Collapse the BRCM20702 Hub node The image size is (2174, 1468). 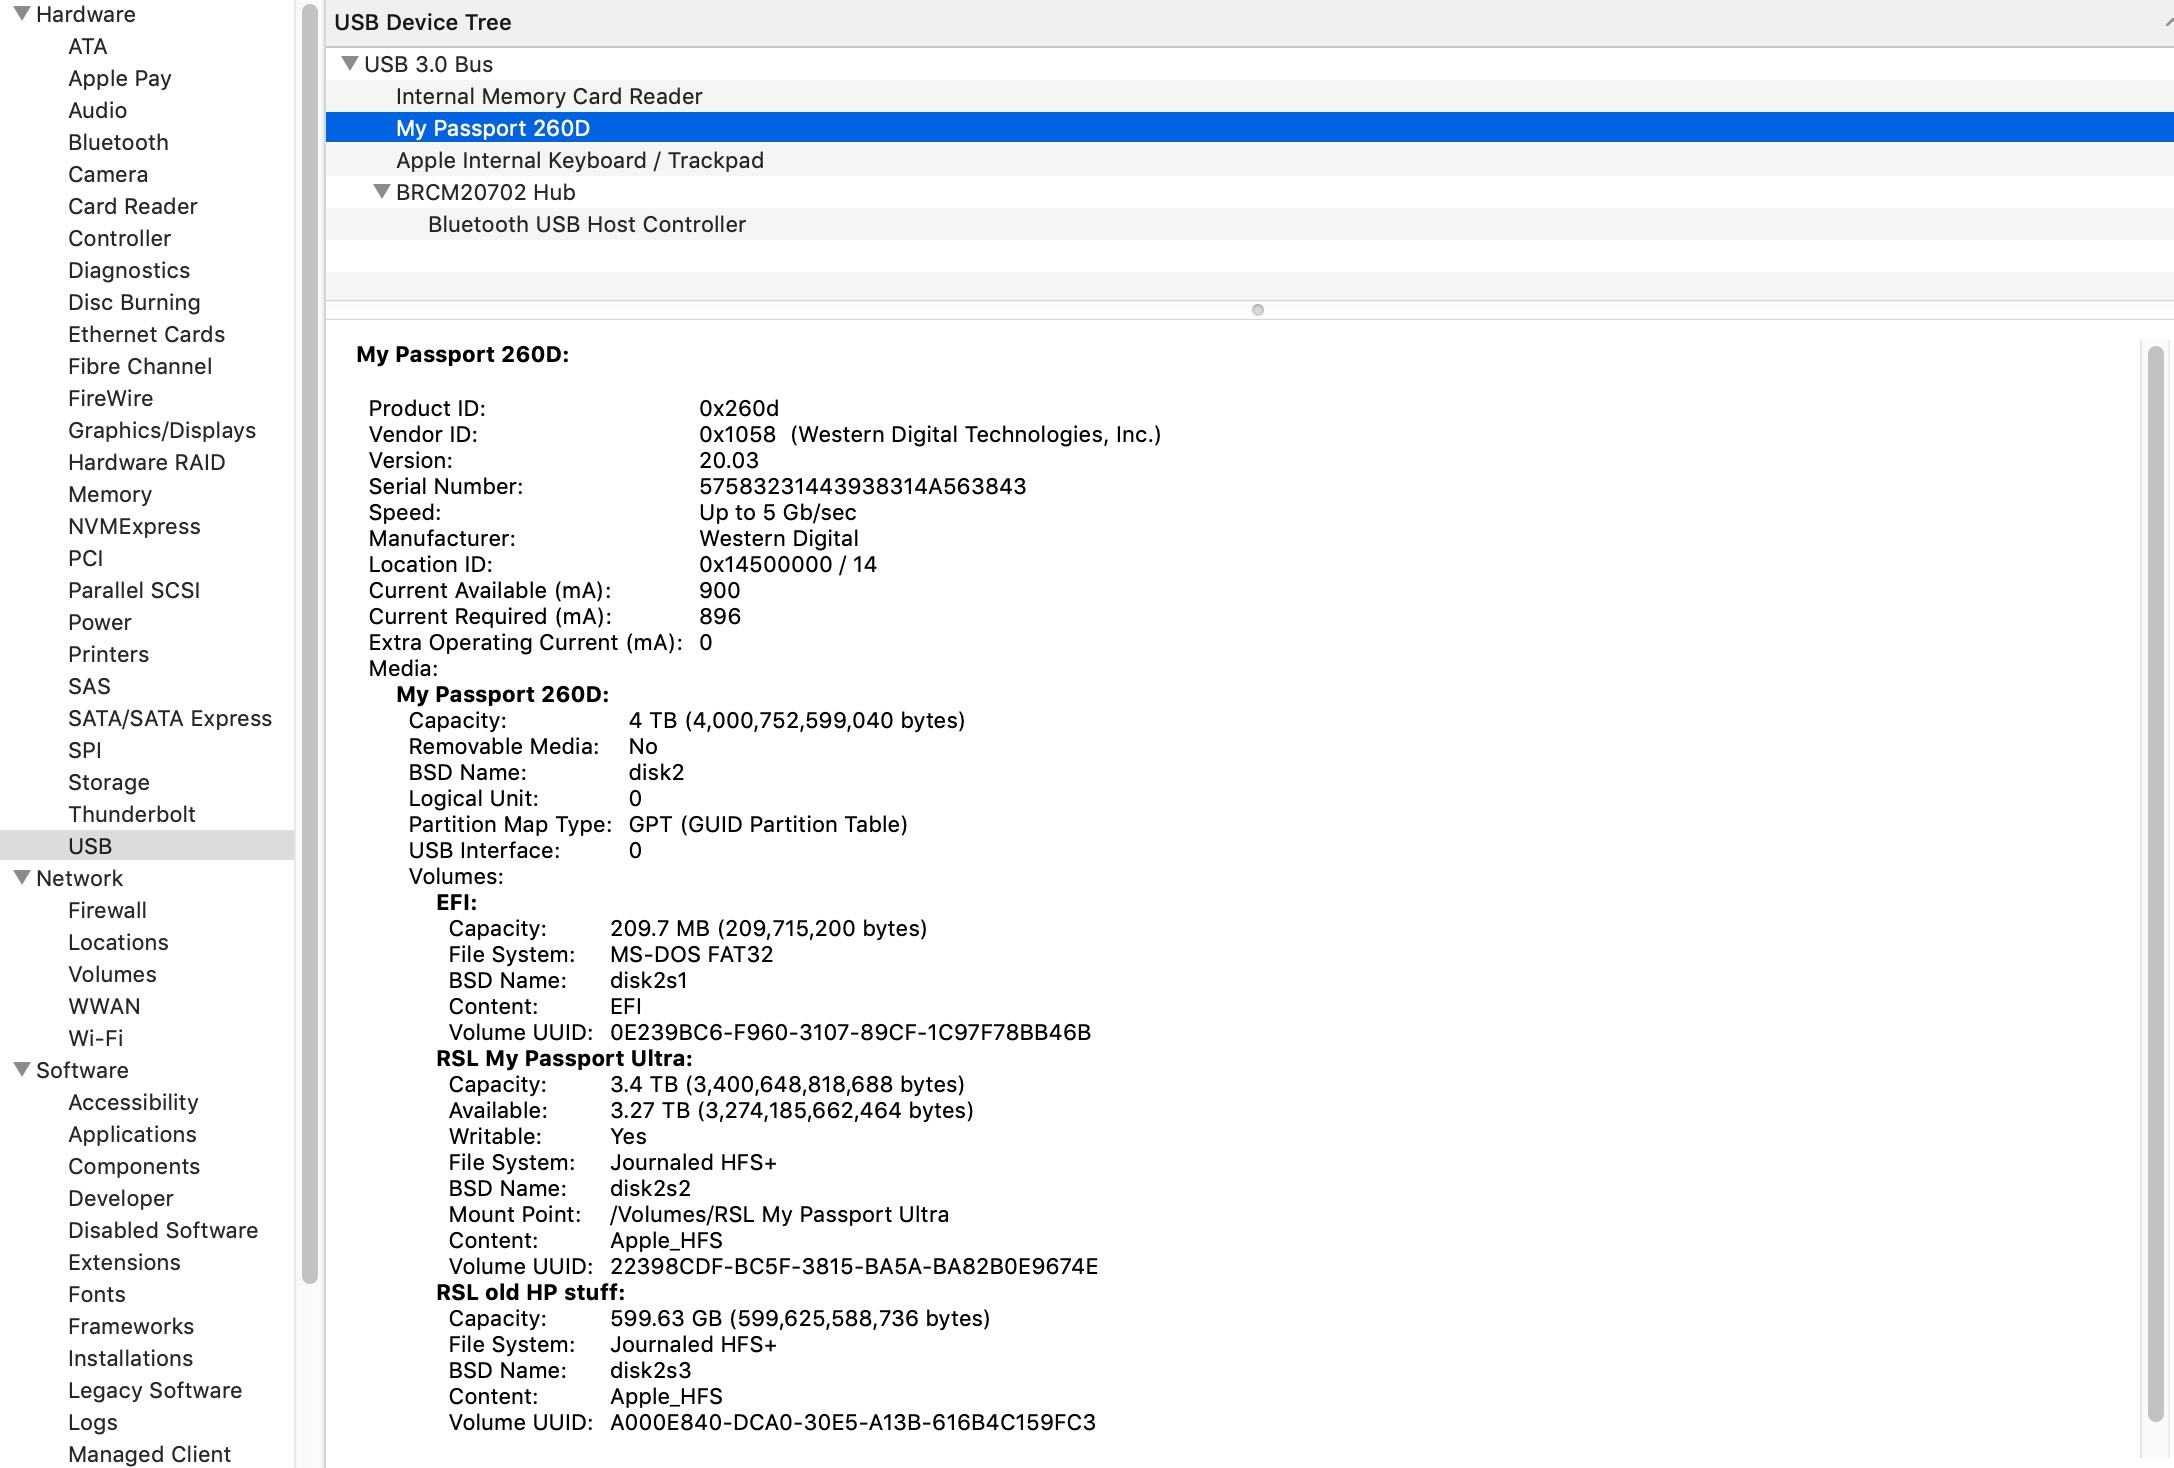pyautogui.click(x=381, y=192)
